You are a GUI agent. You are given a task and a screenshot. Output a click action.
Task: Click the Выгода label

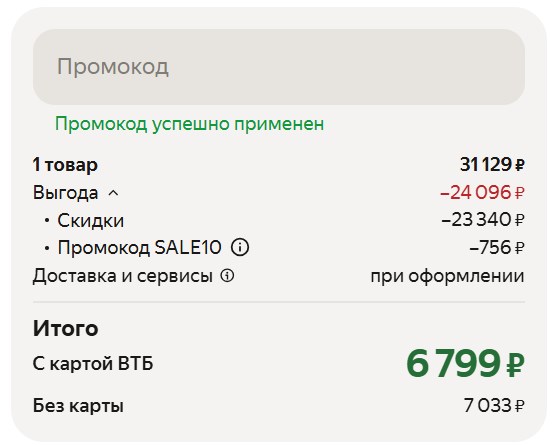click(65, 193)
